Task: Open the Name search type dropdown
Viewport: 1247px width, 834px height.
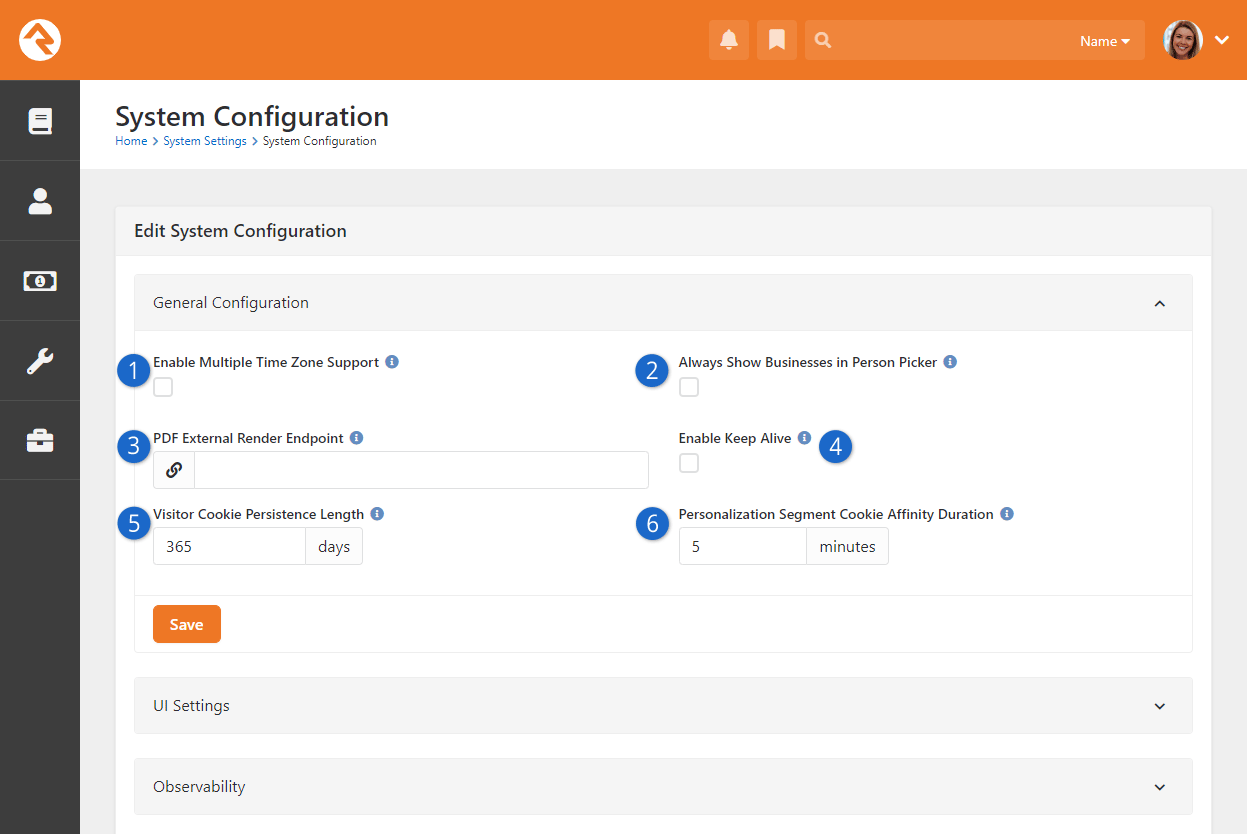Action: pyautogui.click(x=1105, y=41)
